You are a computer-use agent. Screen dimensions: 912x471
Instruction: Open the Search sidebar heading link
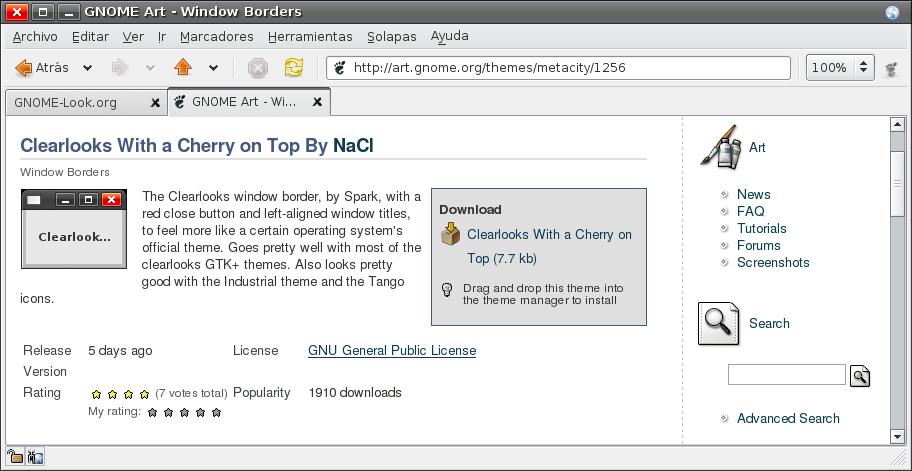coord(769,323)
